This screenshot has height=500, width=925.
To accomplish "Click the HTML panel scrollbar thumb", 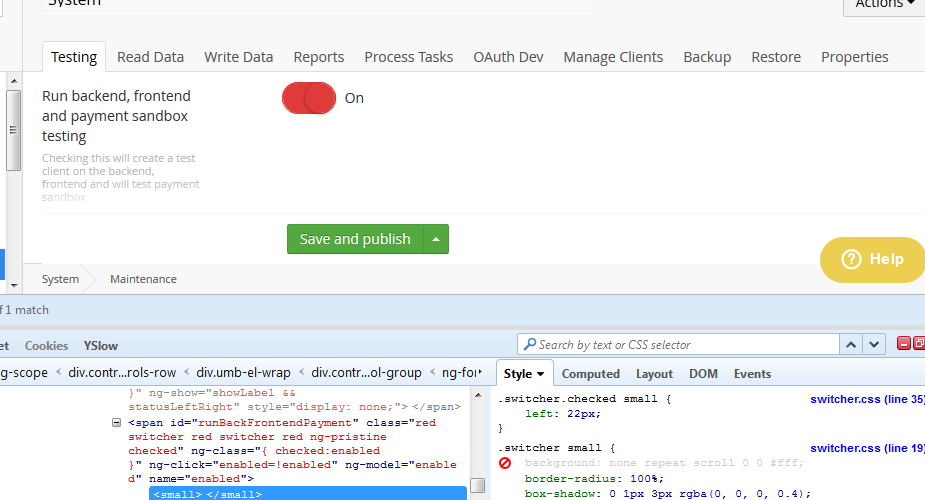I will point(478,485).
